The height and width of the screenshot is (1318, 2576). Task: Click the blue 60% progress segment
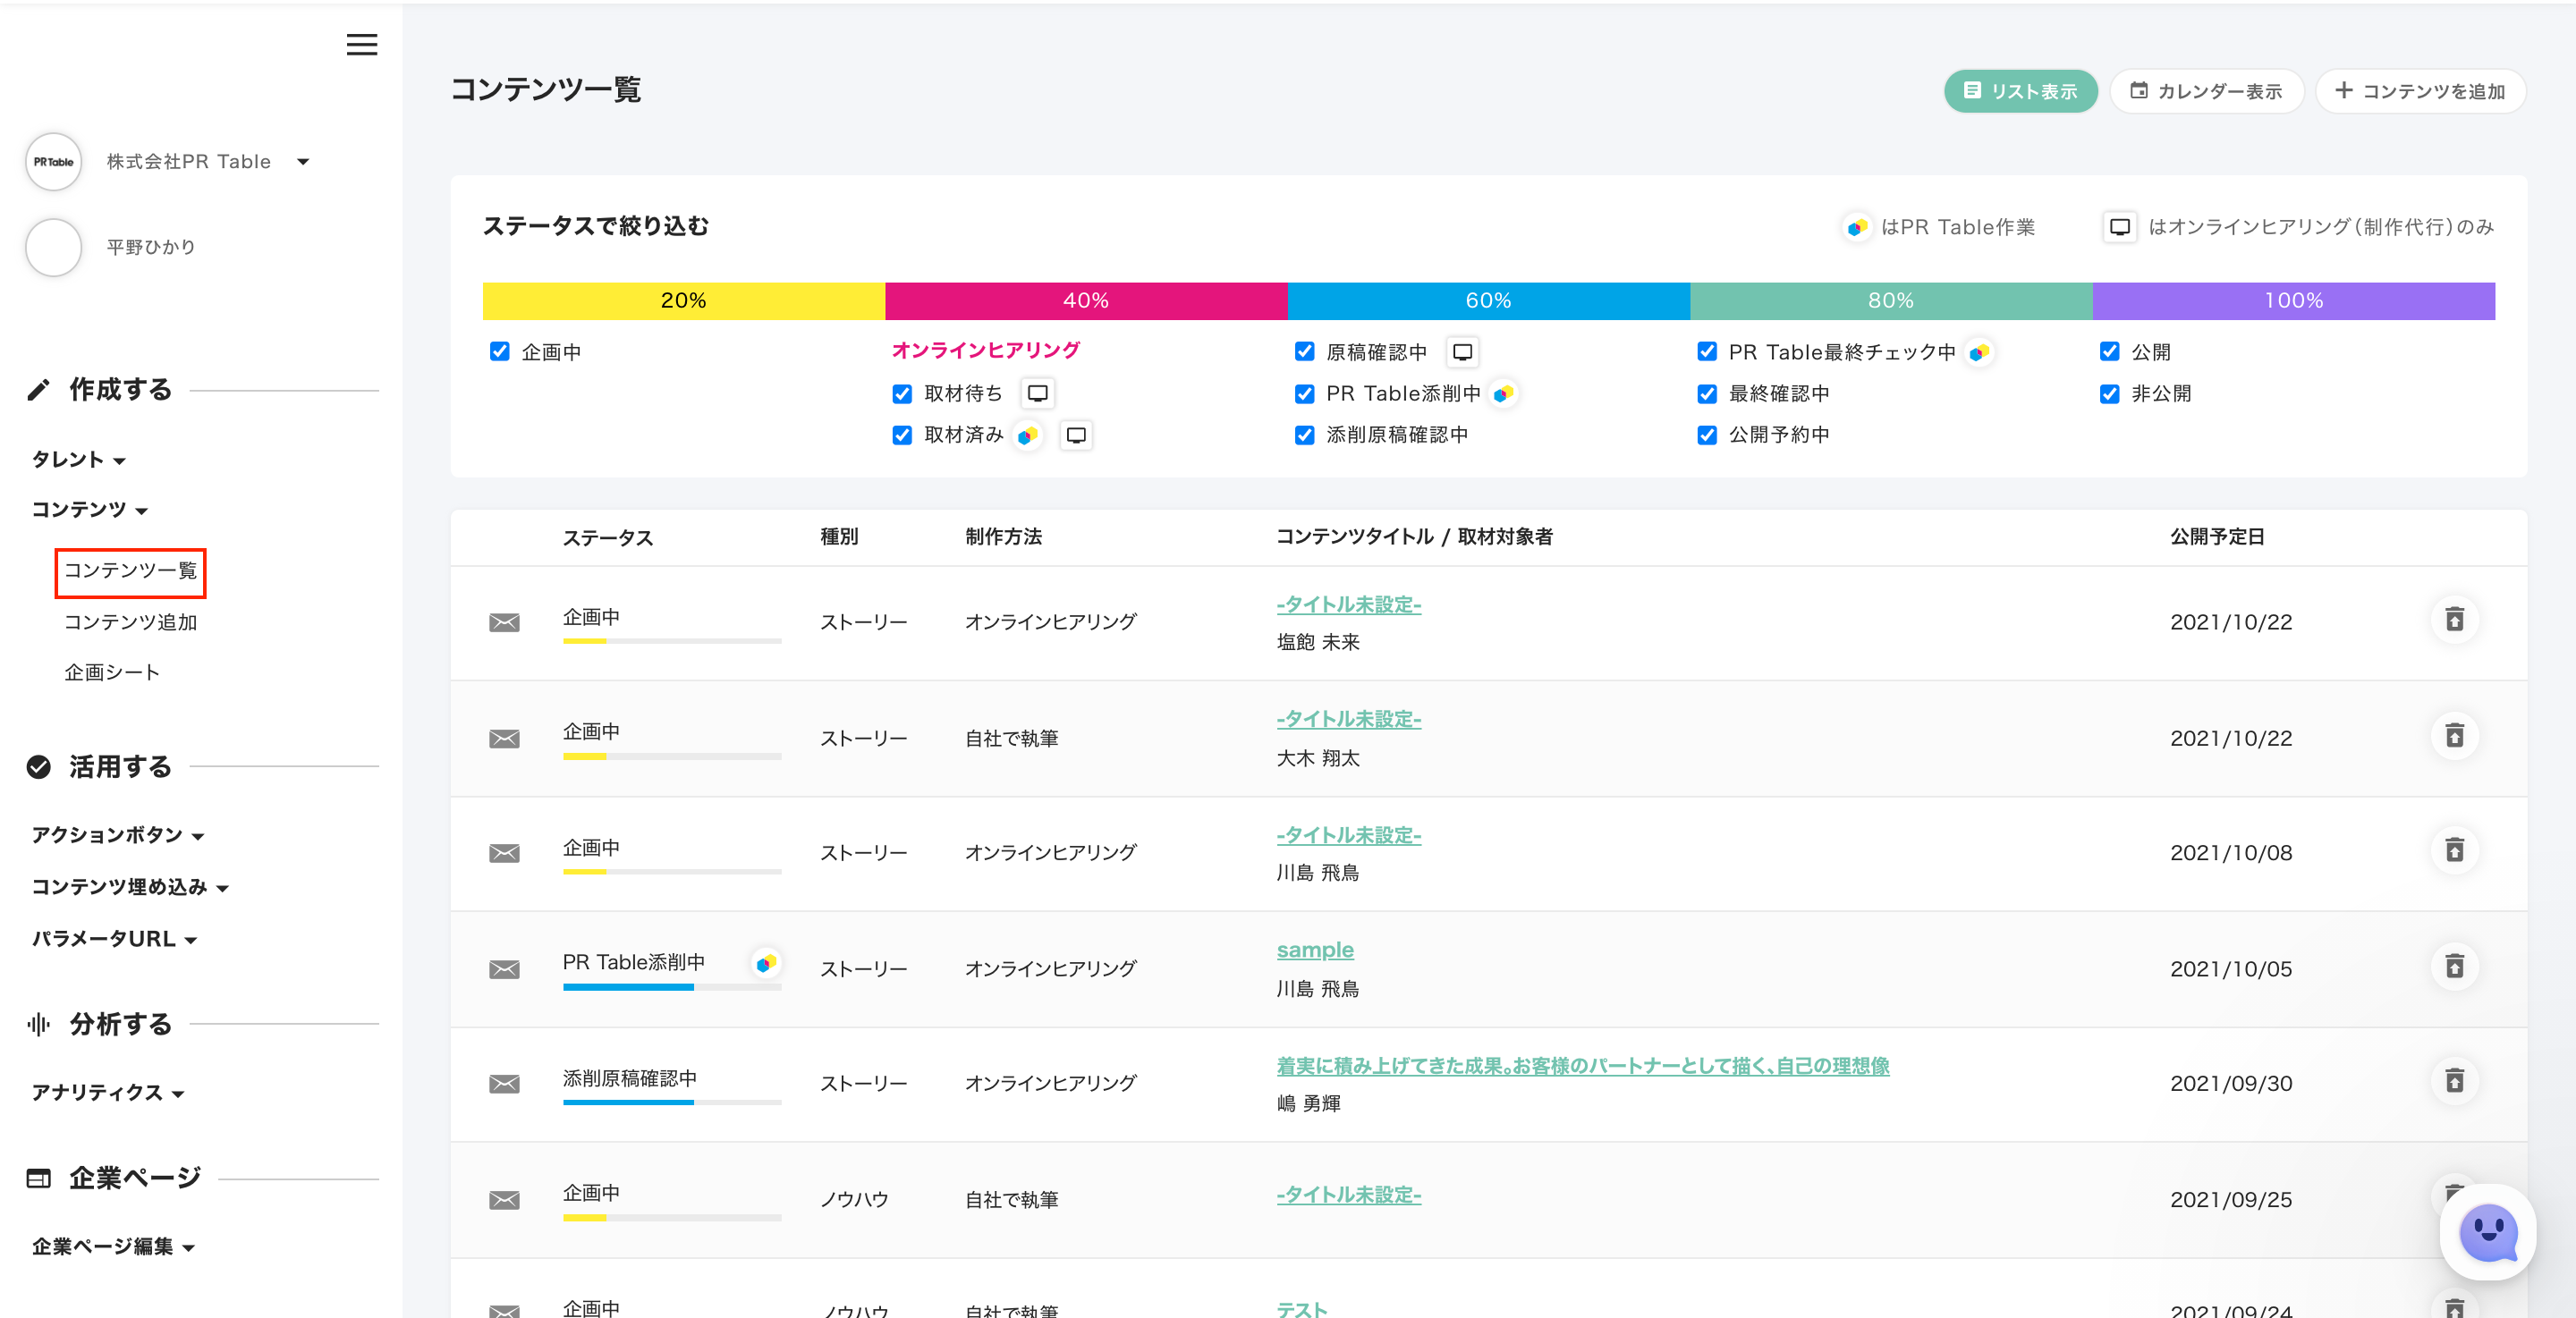pos(1489,301)
